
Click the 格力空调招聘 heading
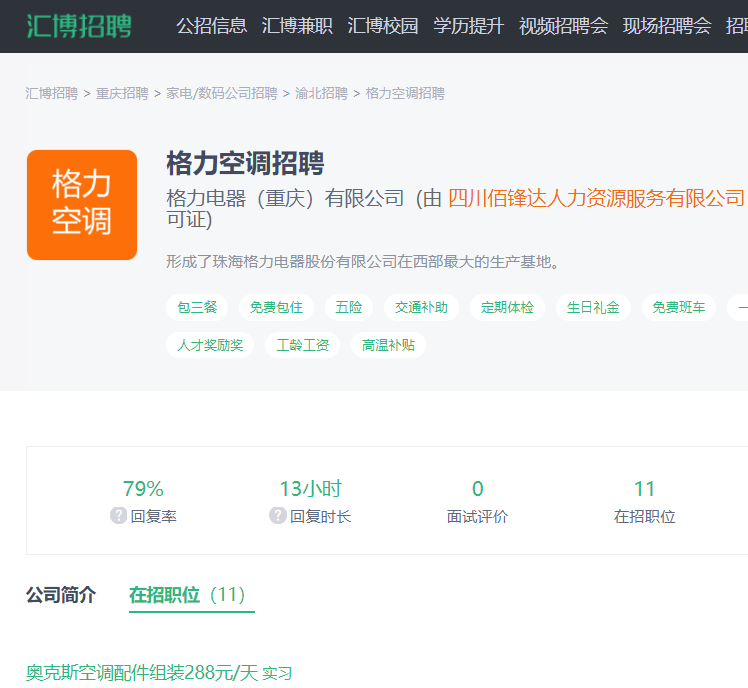coord(245,164)
